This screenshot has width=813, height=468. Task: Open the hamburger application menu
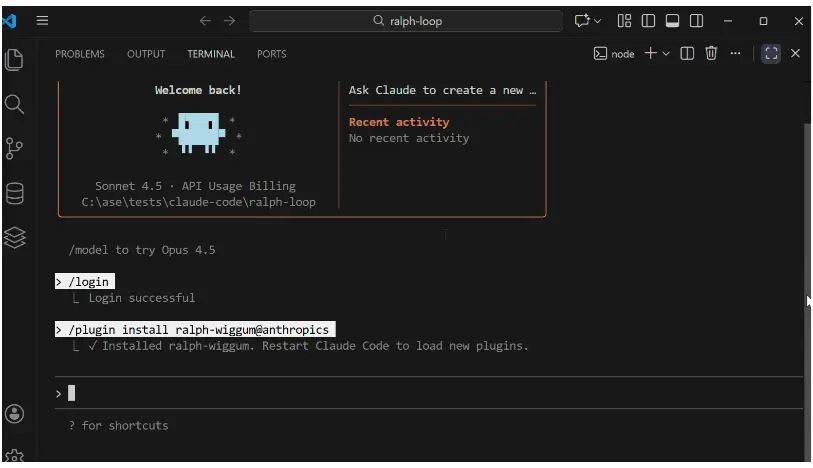pos(42,21)
